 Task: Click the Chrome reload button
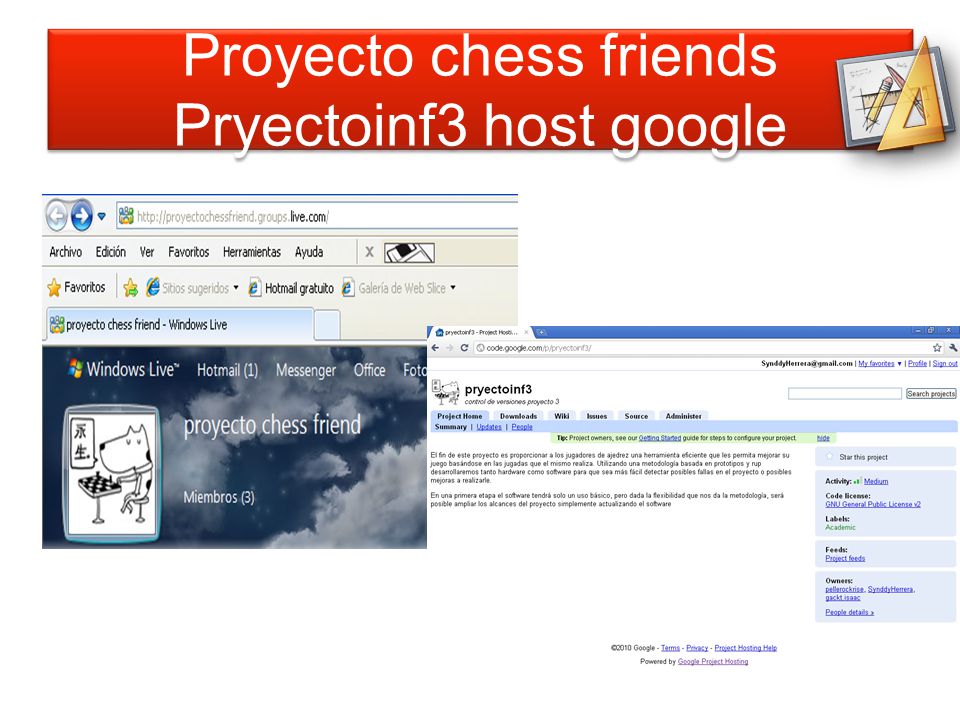pyautogui.click(x=464, y=348)
